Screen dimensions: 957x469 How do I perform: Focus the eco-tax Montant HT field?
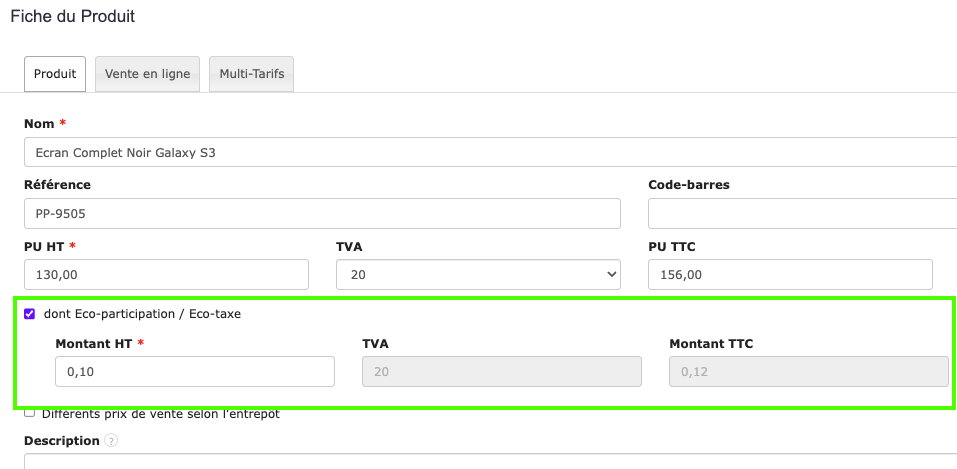[194, 372]
